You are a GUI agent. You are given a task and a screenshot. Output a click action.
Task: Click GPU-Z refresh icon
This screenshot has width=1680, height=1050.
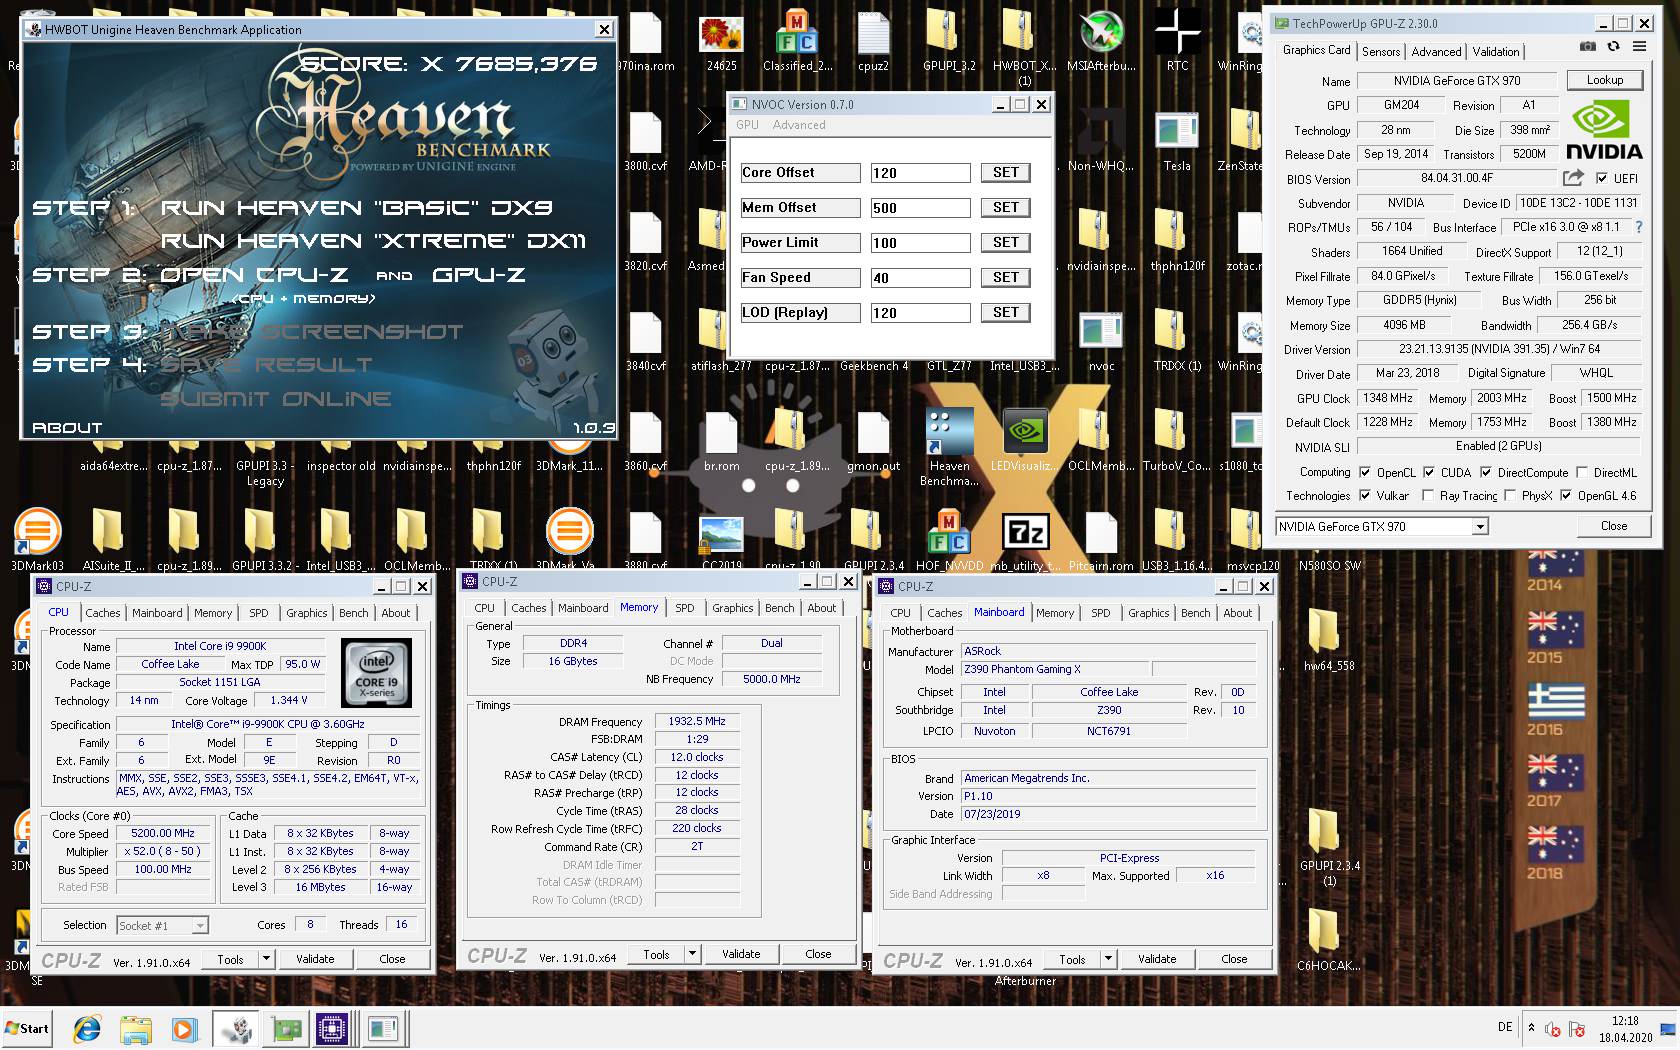coord(1613,47)
